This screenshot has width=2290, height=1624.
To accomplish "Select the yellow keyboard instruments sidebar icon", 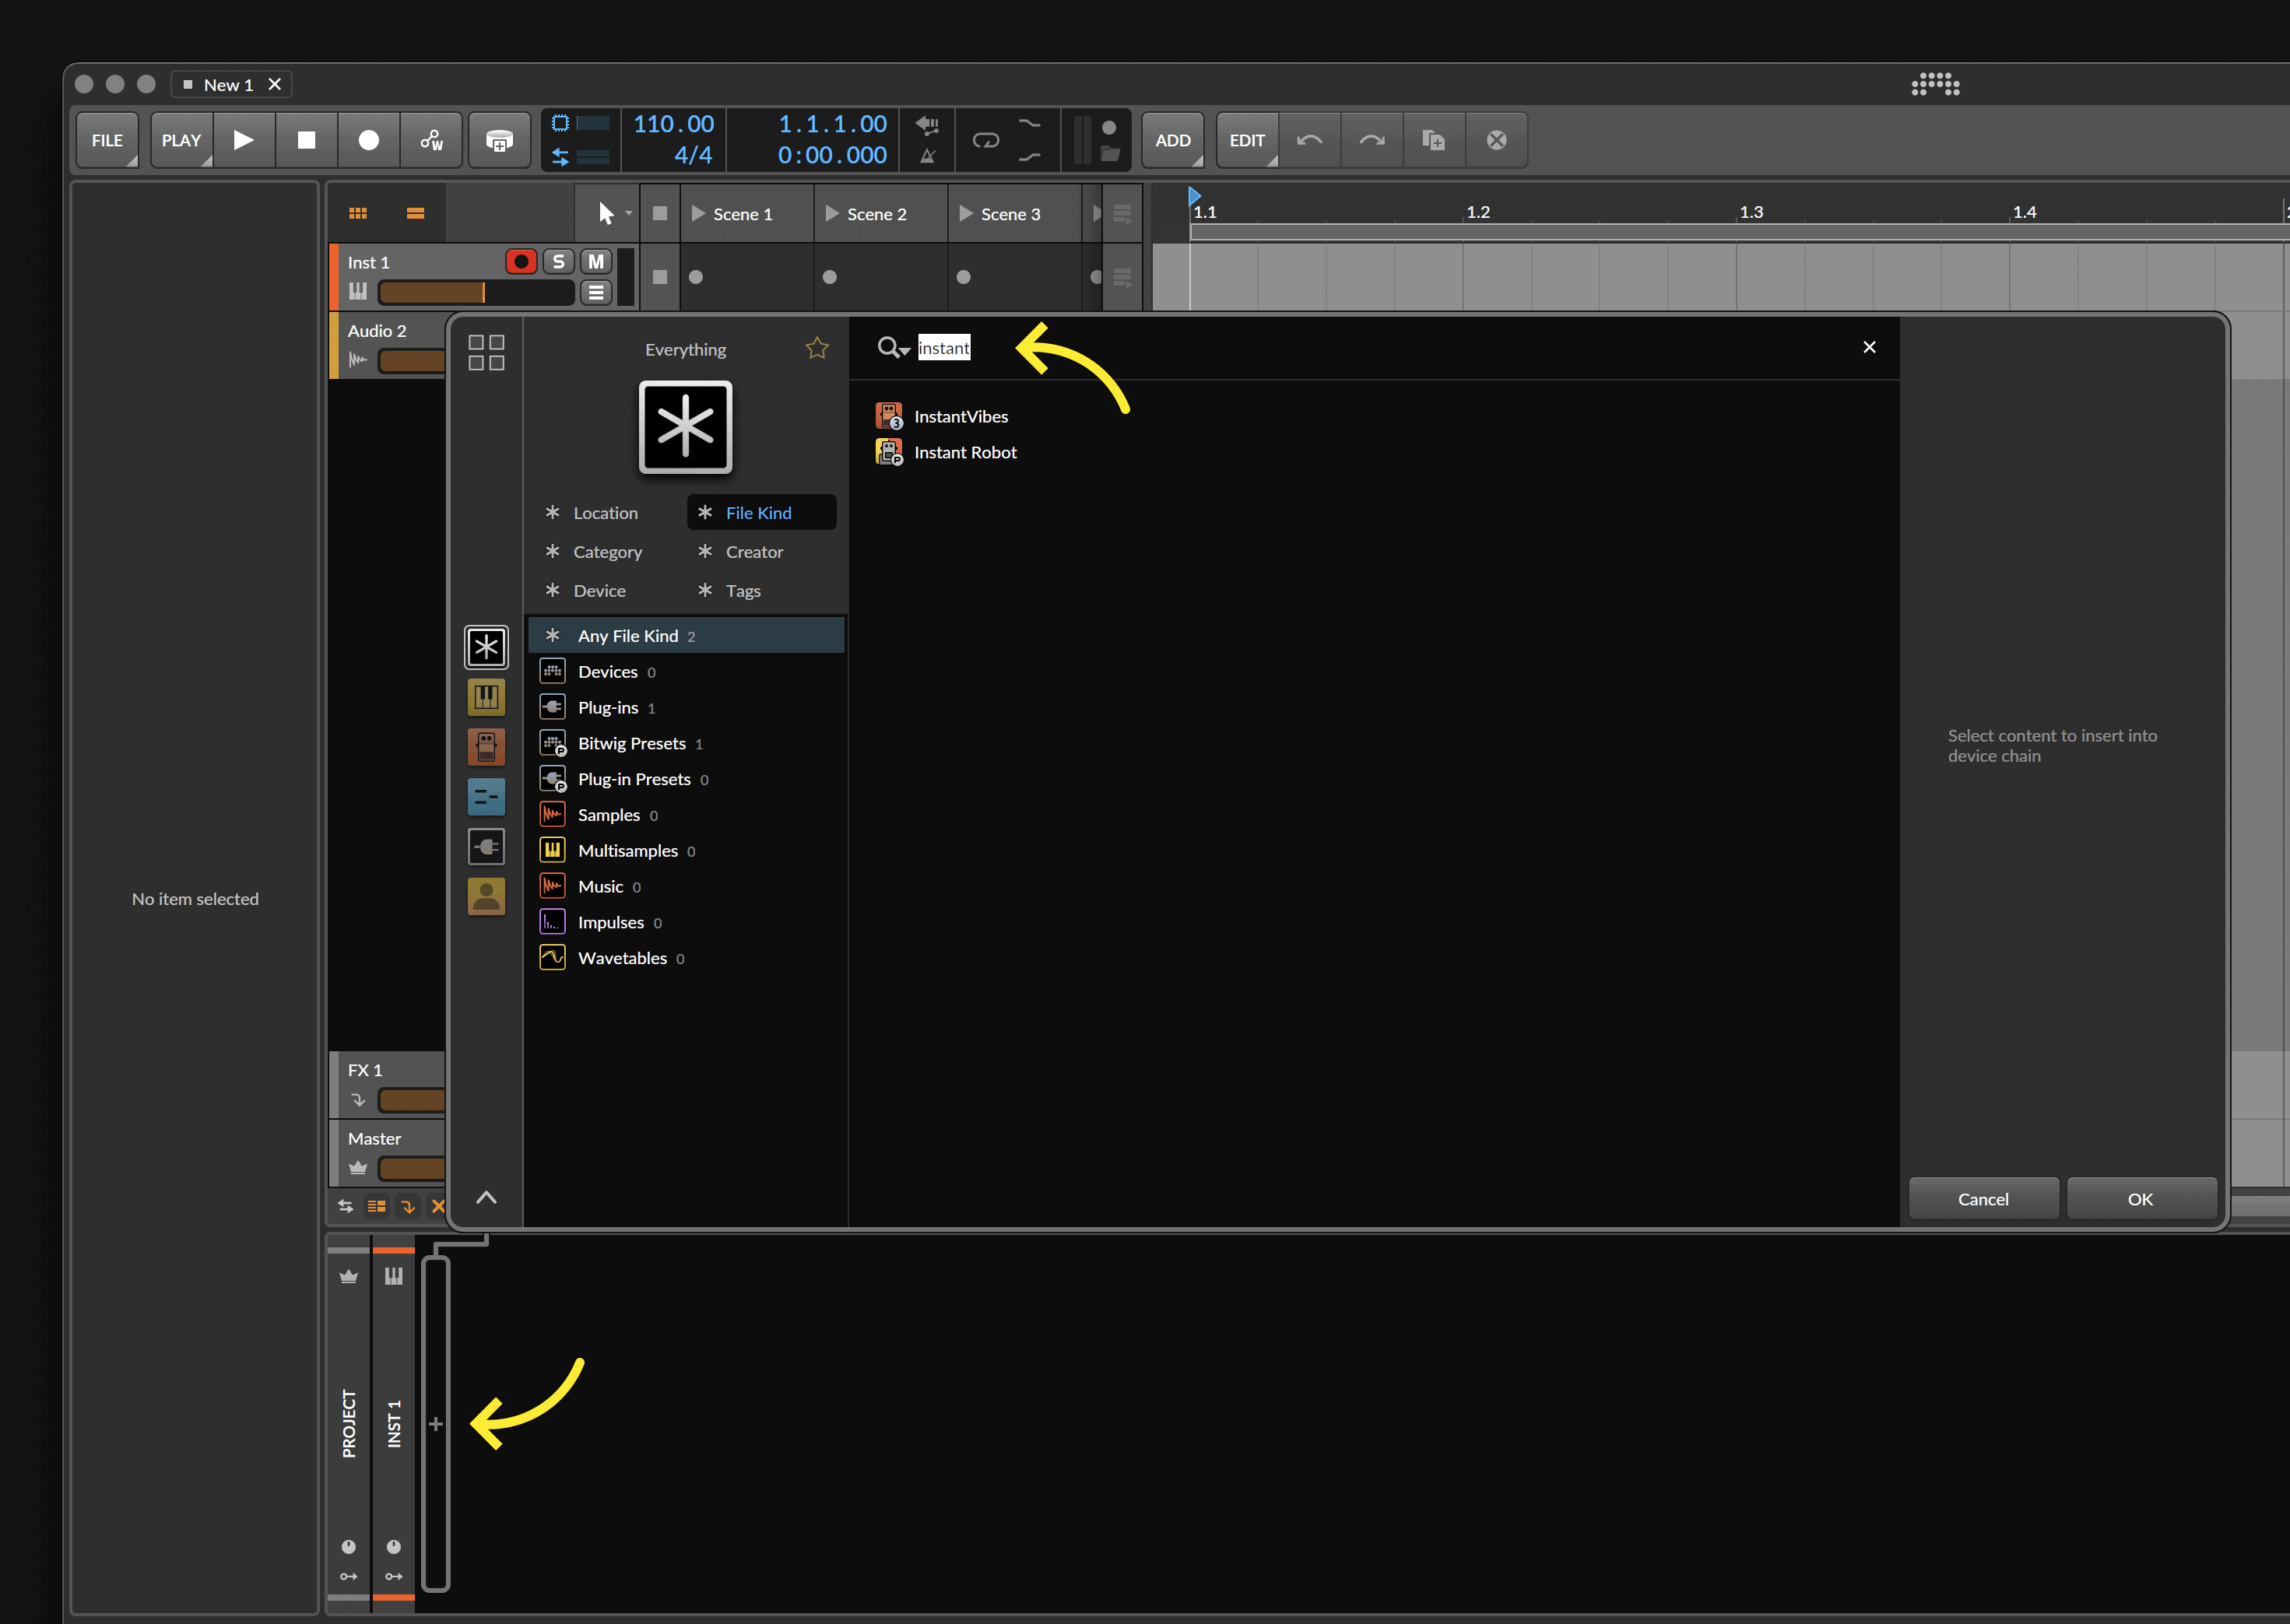I will [486, 697].
